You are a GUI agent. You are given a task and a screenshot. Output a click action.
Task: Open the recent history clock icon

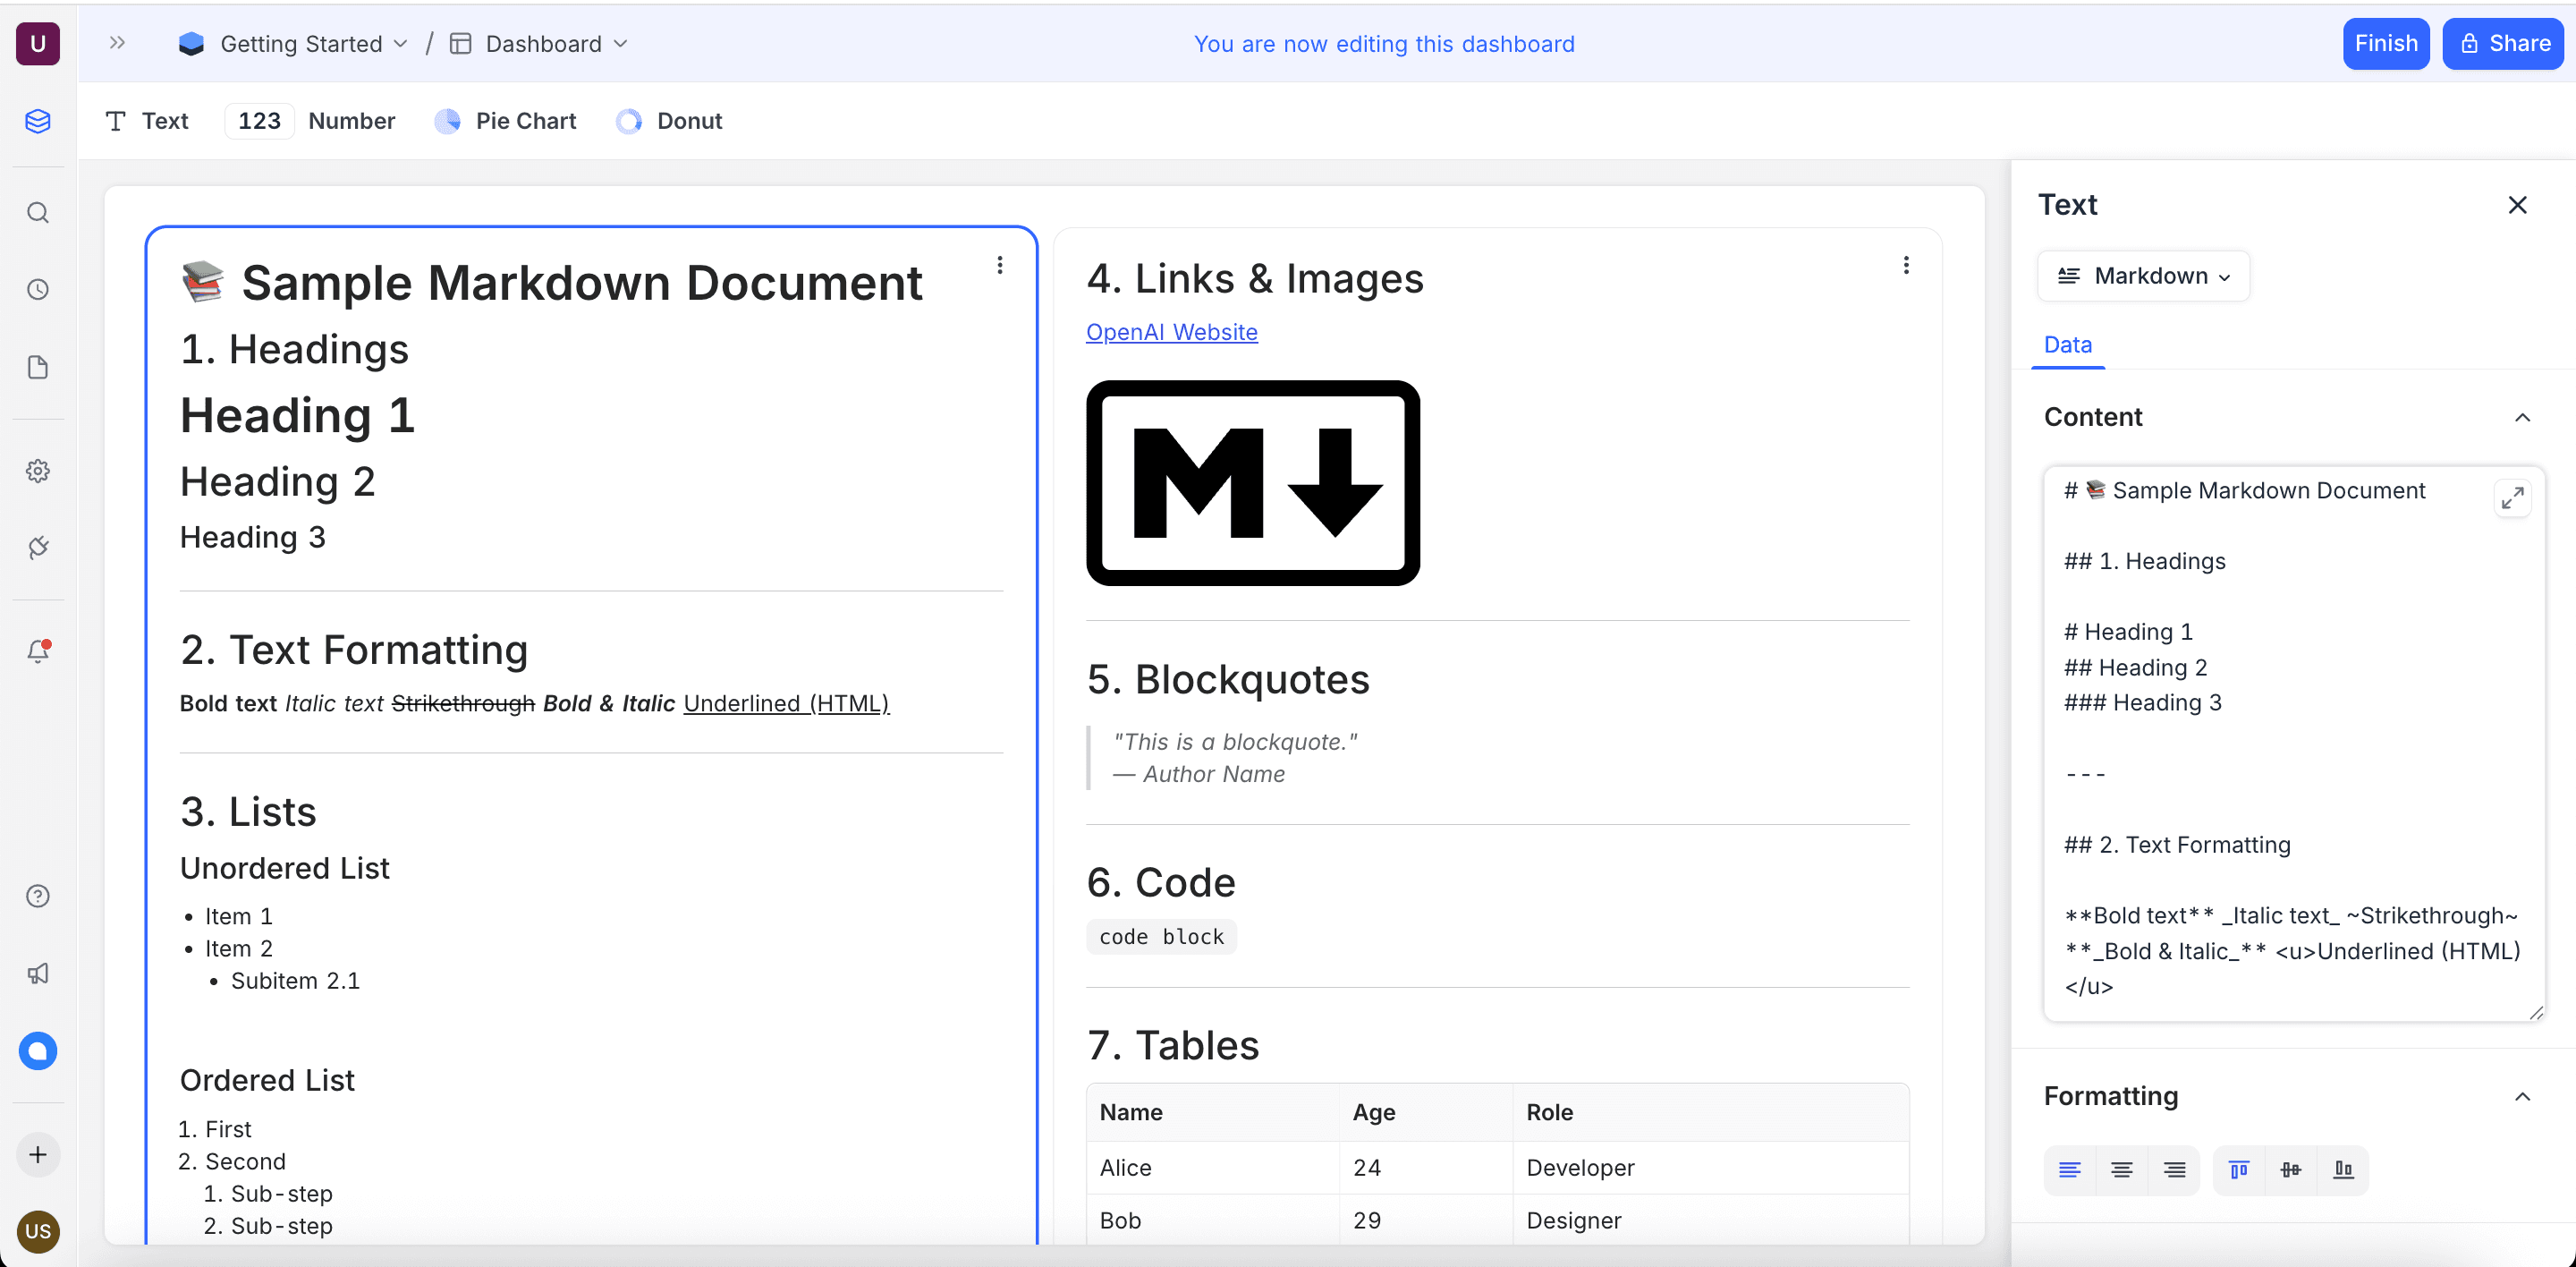pos(38,290)
